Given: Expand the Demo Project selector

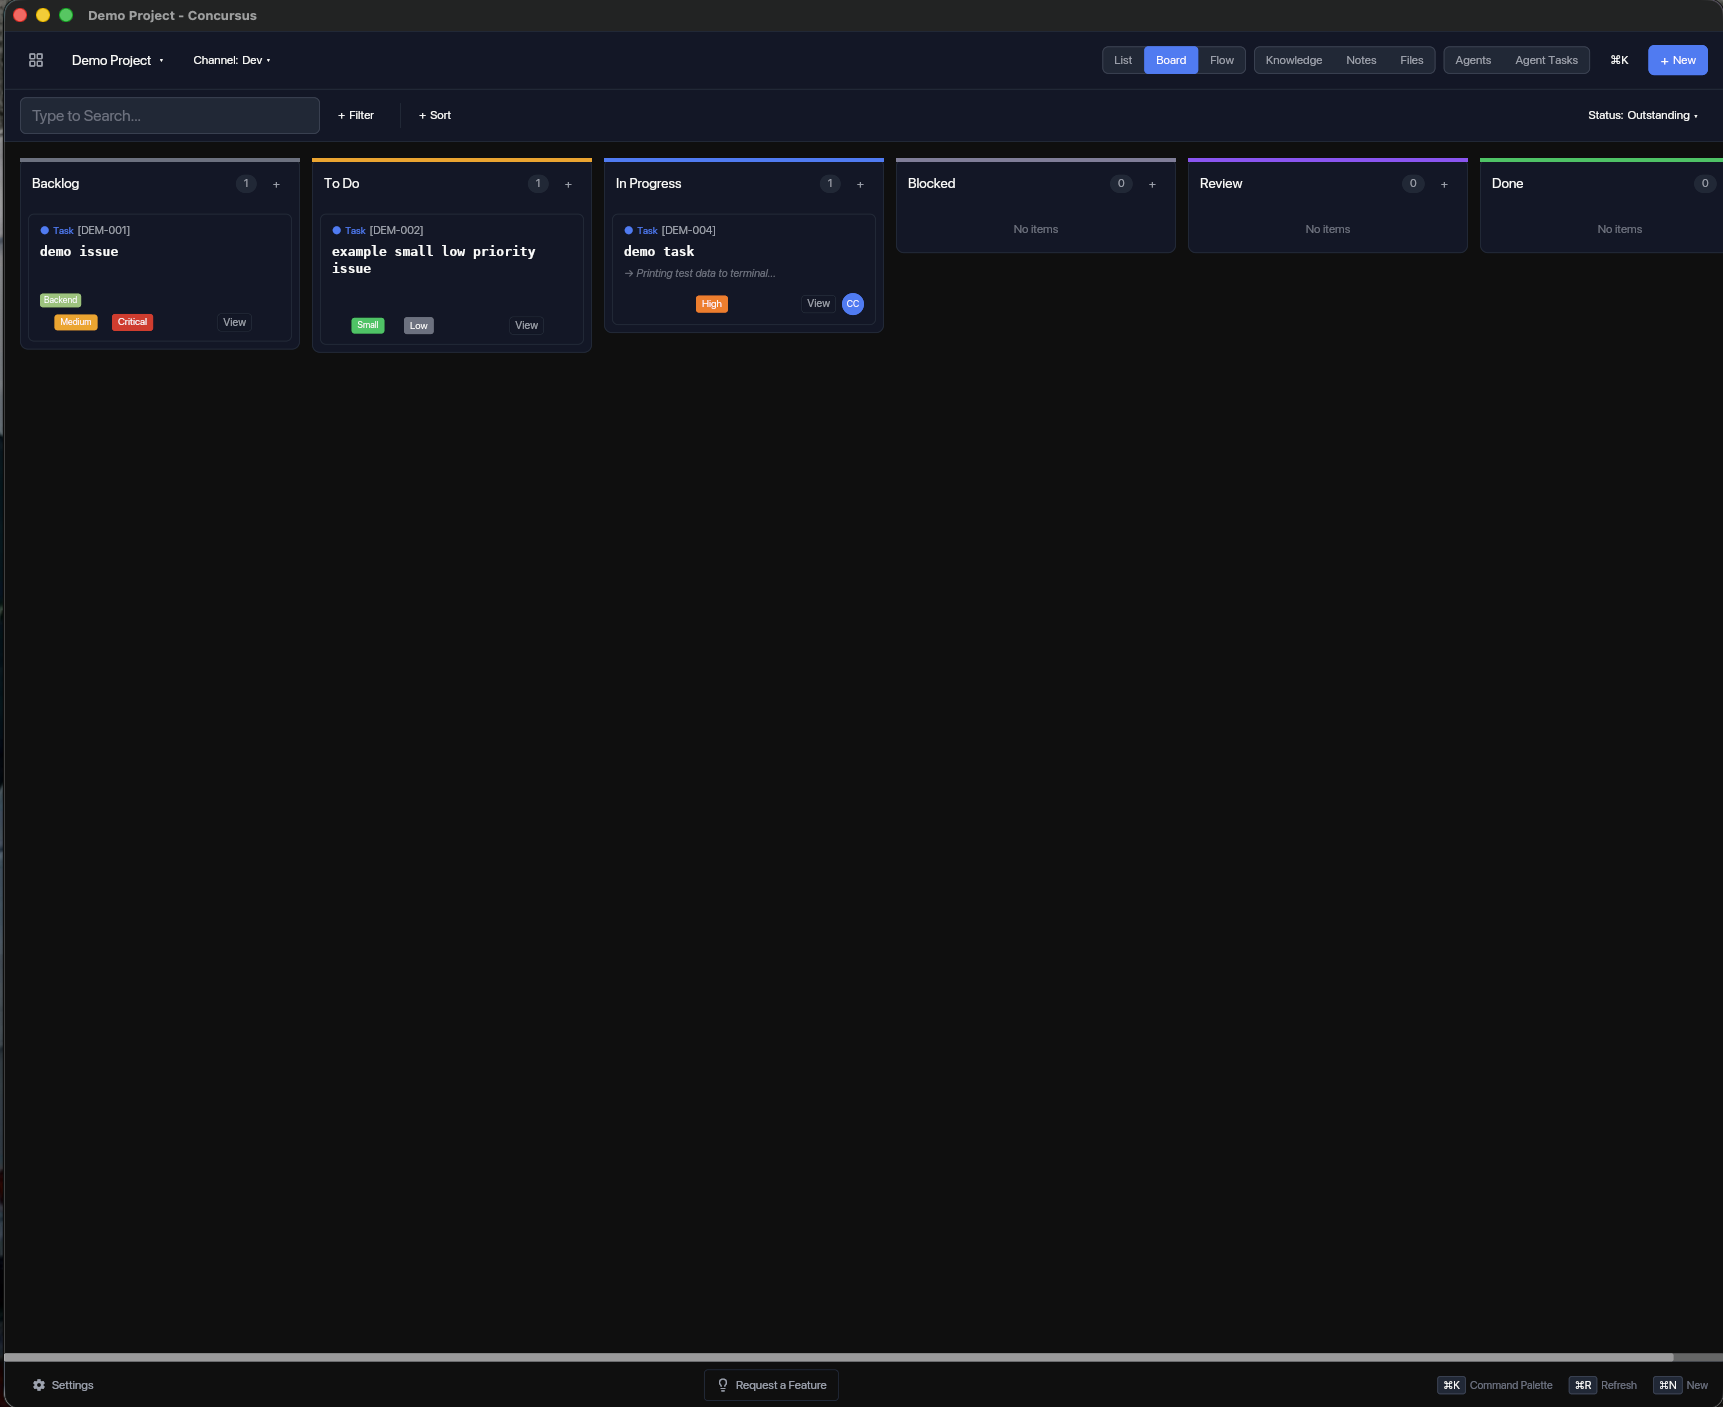Looking at the screenshot, I should (117, 60).
